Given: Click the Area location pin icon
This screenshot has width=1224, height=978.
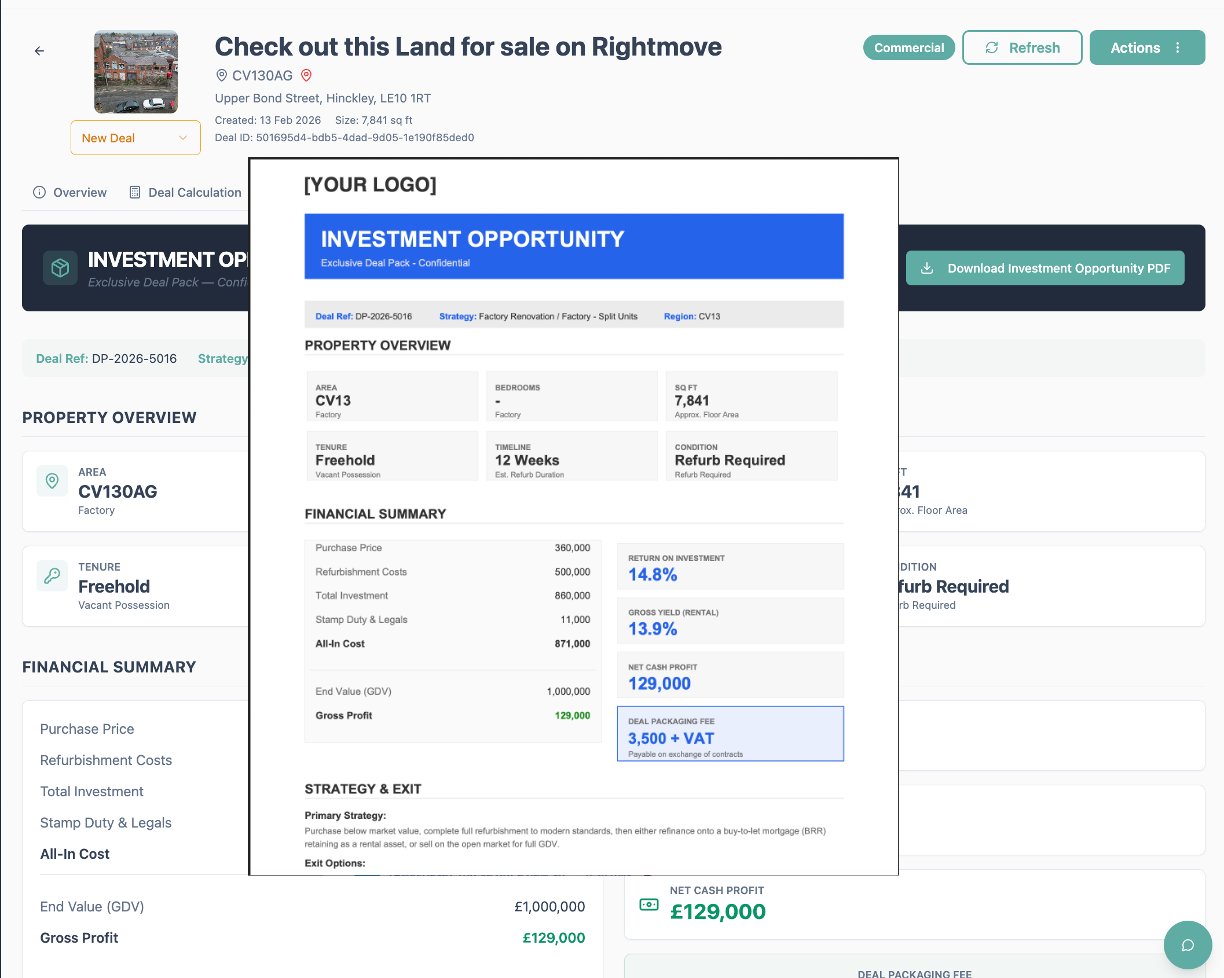Looking at the screenshot, I should coord(52,480).
